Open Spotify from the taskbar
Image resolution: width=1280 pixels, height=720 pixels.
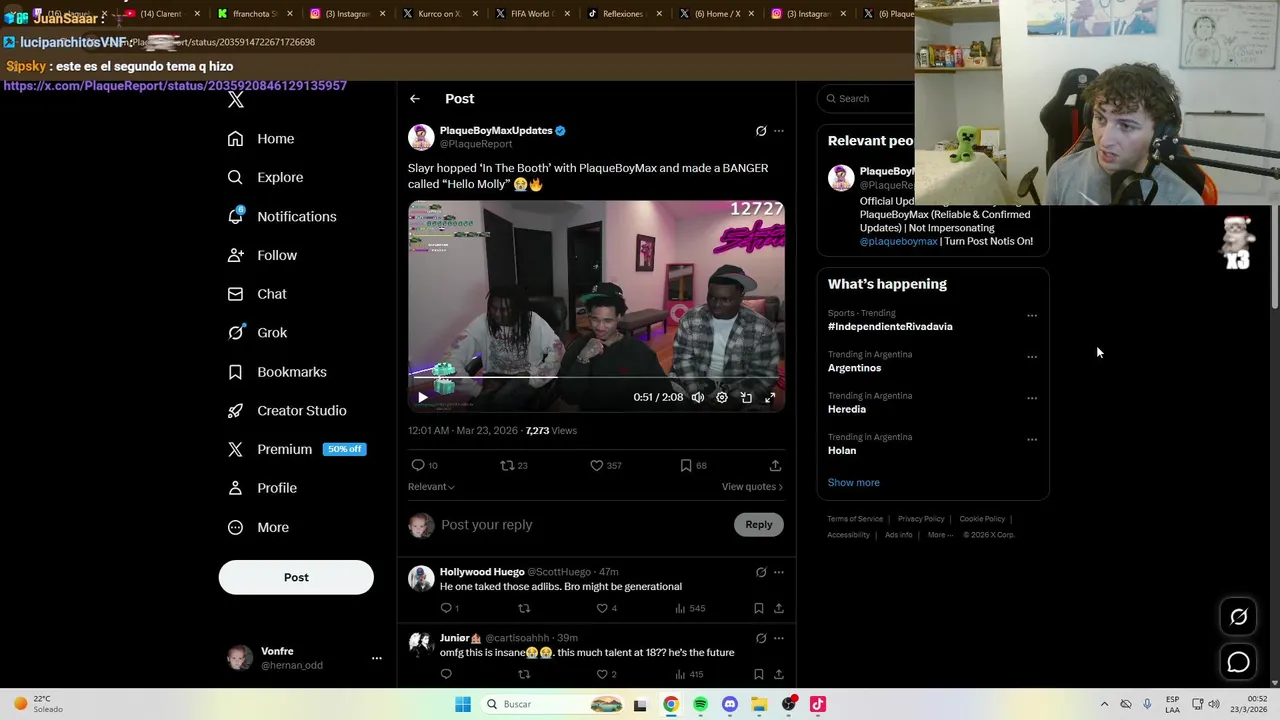coord(700,704)
